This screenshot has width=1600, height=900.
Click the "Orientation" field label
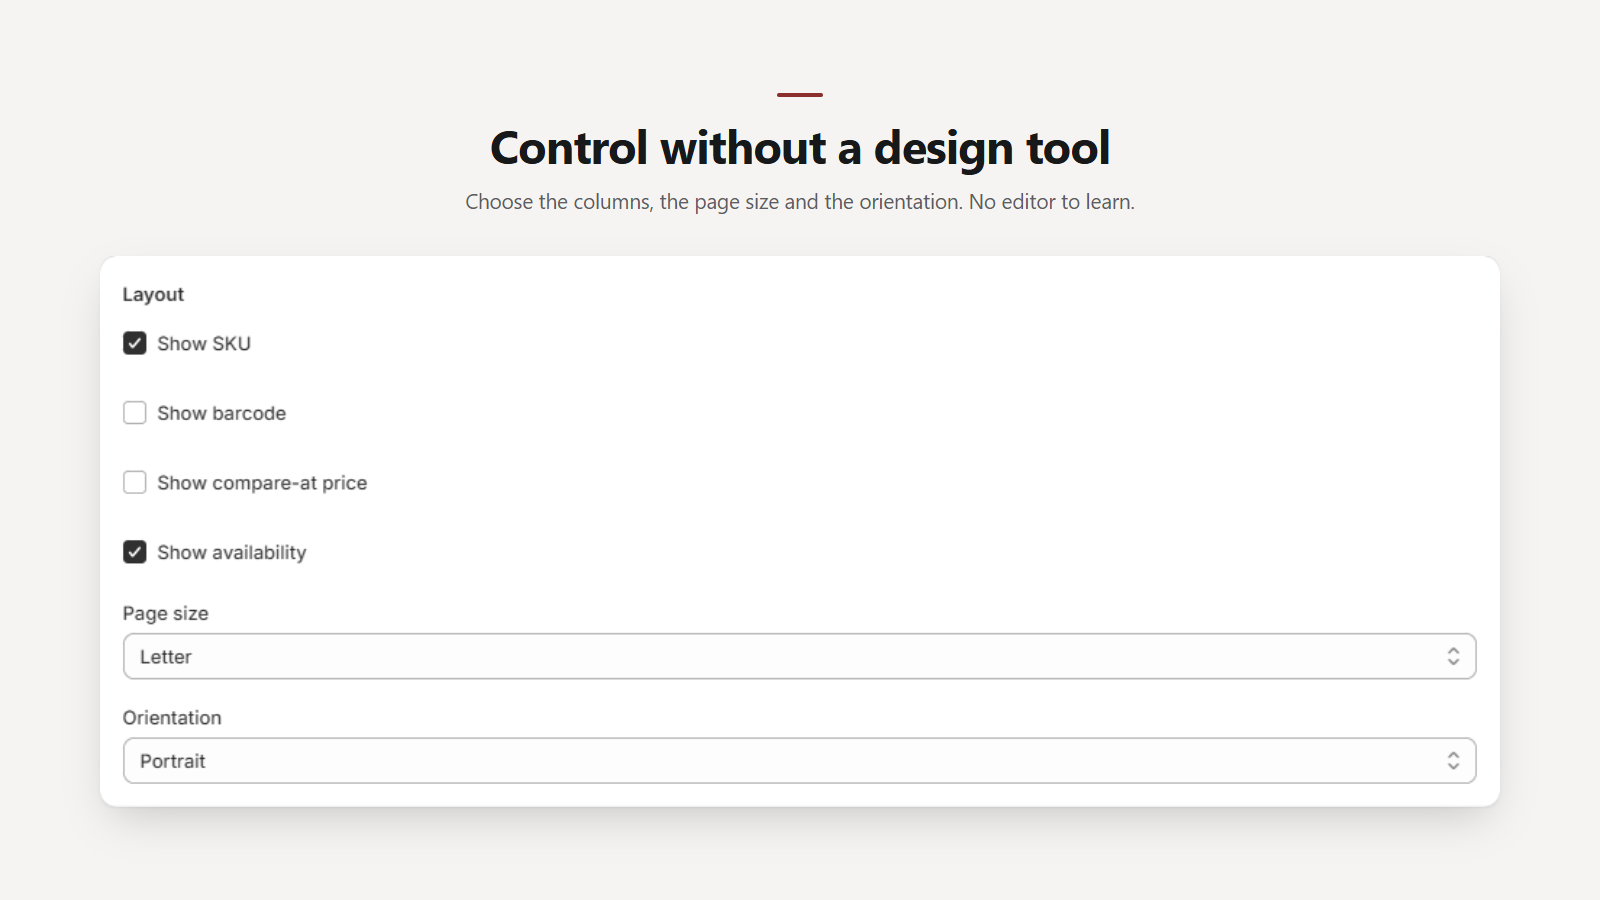[x=172, y=718]
